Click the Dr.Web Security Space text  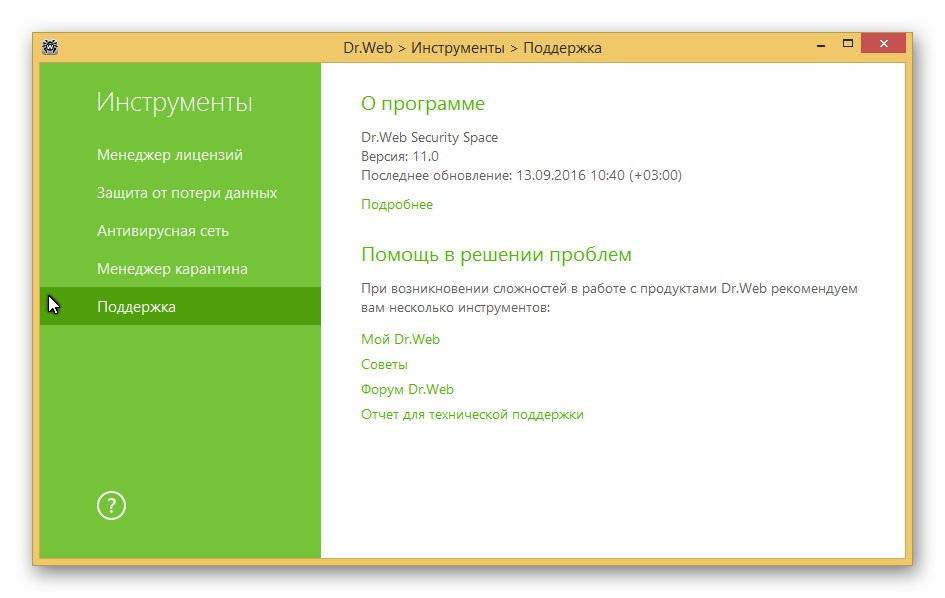pos(429,137)
